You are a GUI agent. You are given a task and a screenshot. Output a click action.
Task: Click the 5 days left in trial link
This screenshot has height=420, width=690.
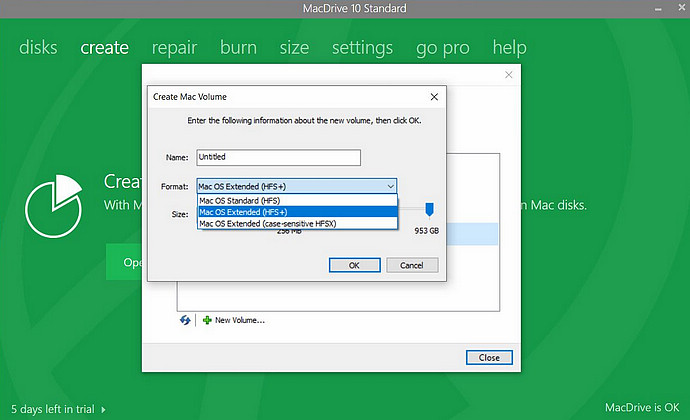52,409
